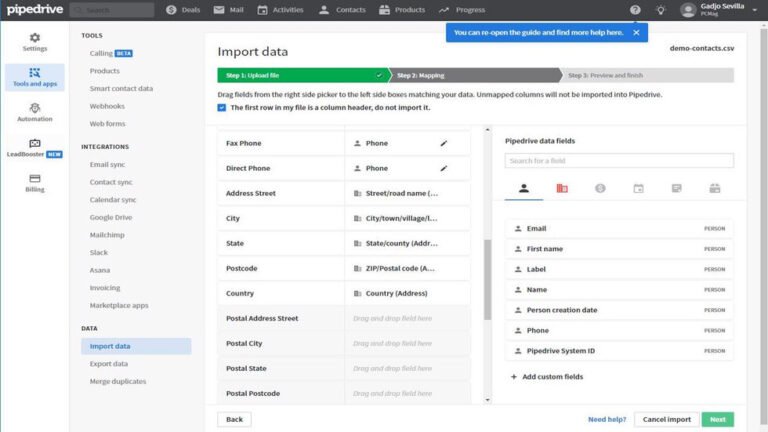
Task: Click the mapping list scrollbar thumb
Action: (x=487, y=280)
